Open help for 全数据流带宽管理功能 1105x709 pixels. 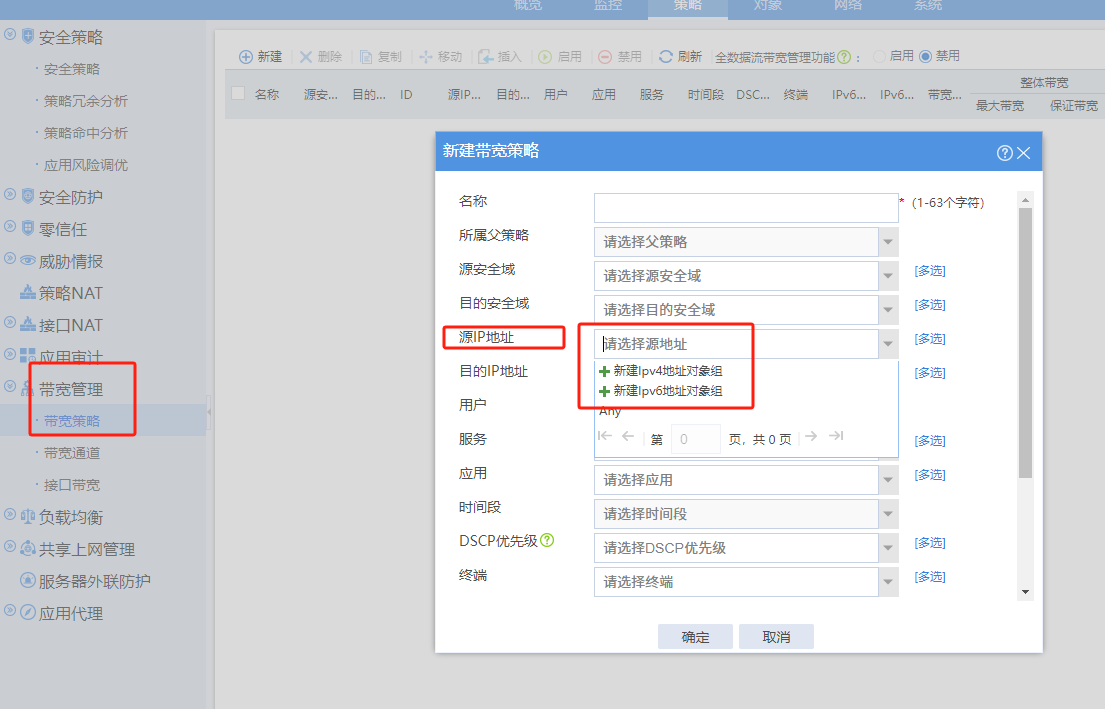point(844,57)
